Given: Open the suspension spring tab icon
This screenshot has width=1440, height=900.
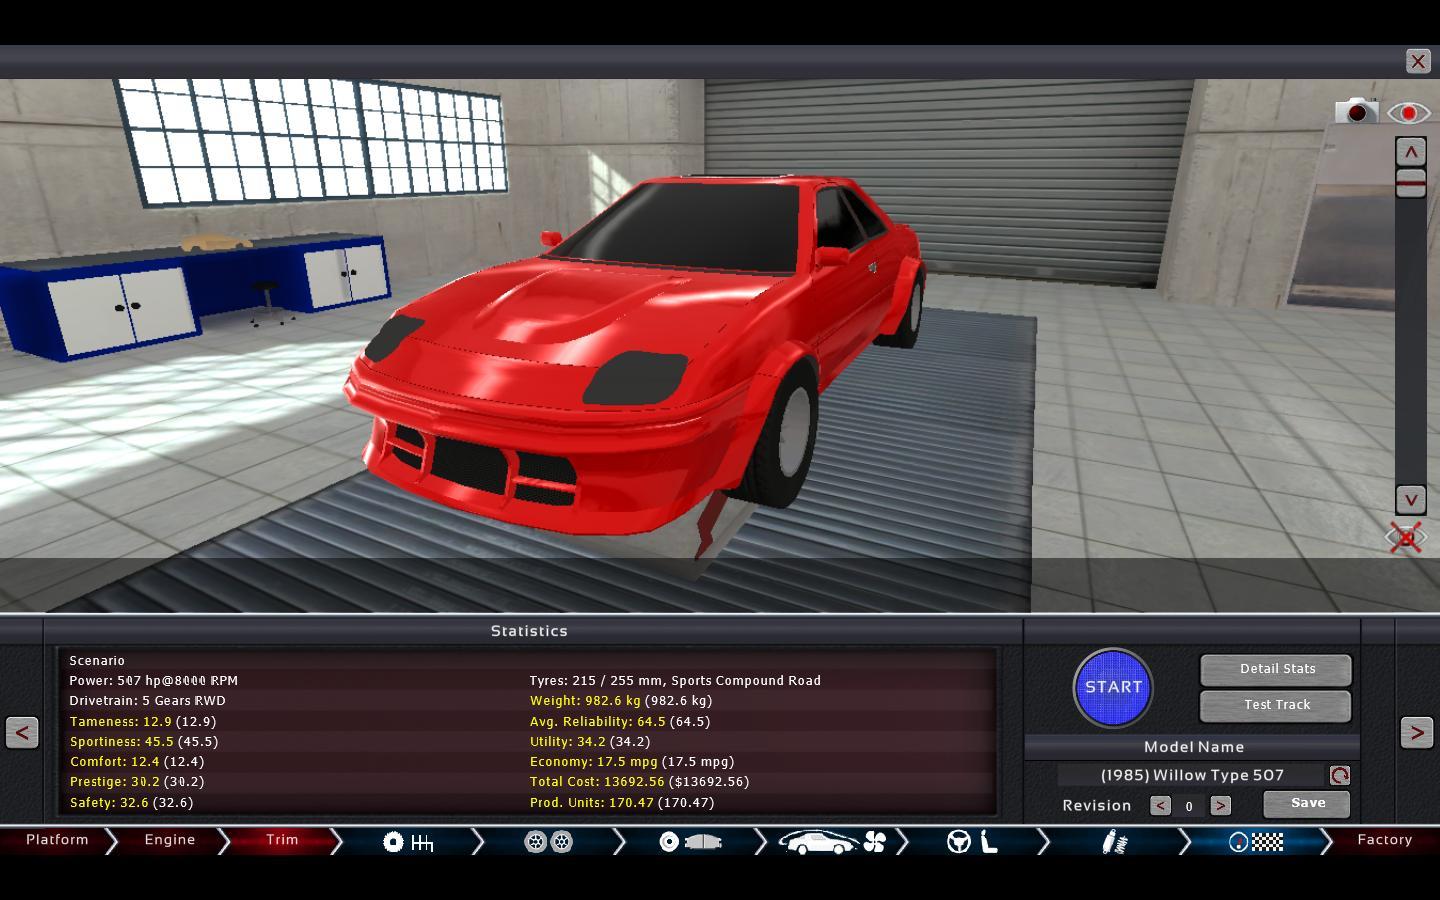Looking at the screenshot, I should tap(1114, 842).
